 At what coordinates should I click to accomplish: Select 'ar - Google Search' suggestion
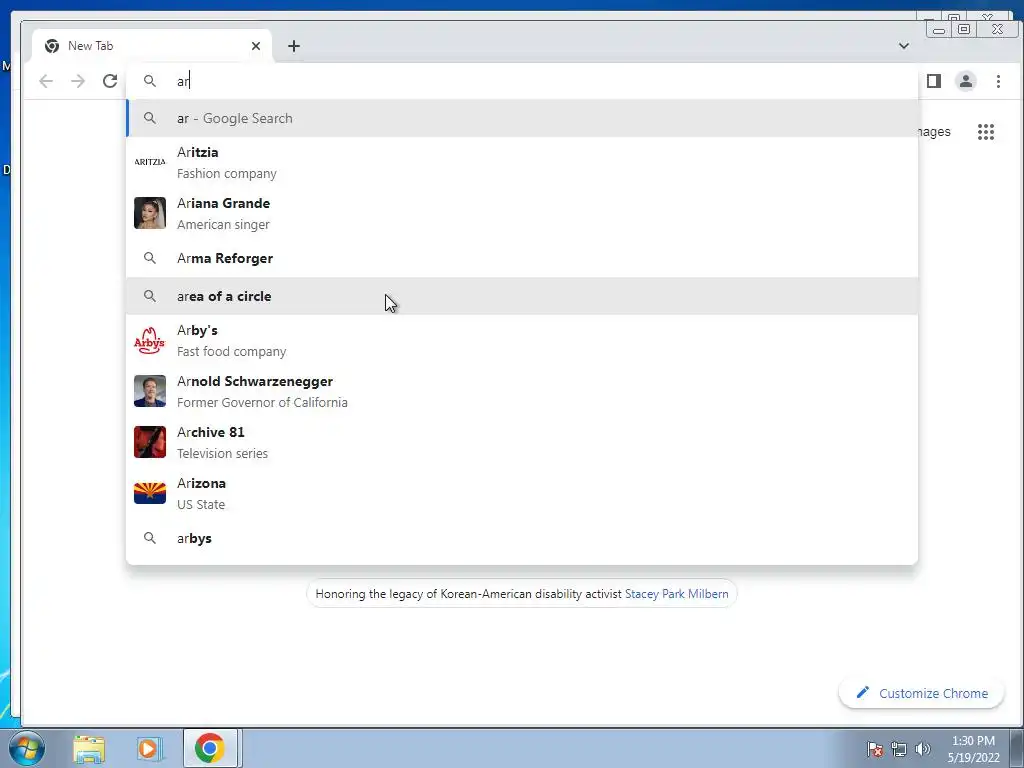tap(522, 118)
